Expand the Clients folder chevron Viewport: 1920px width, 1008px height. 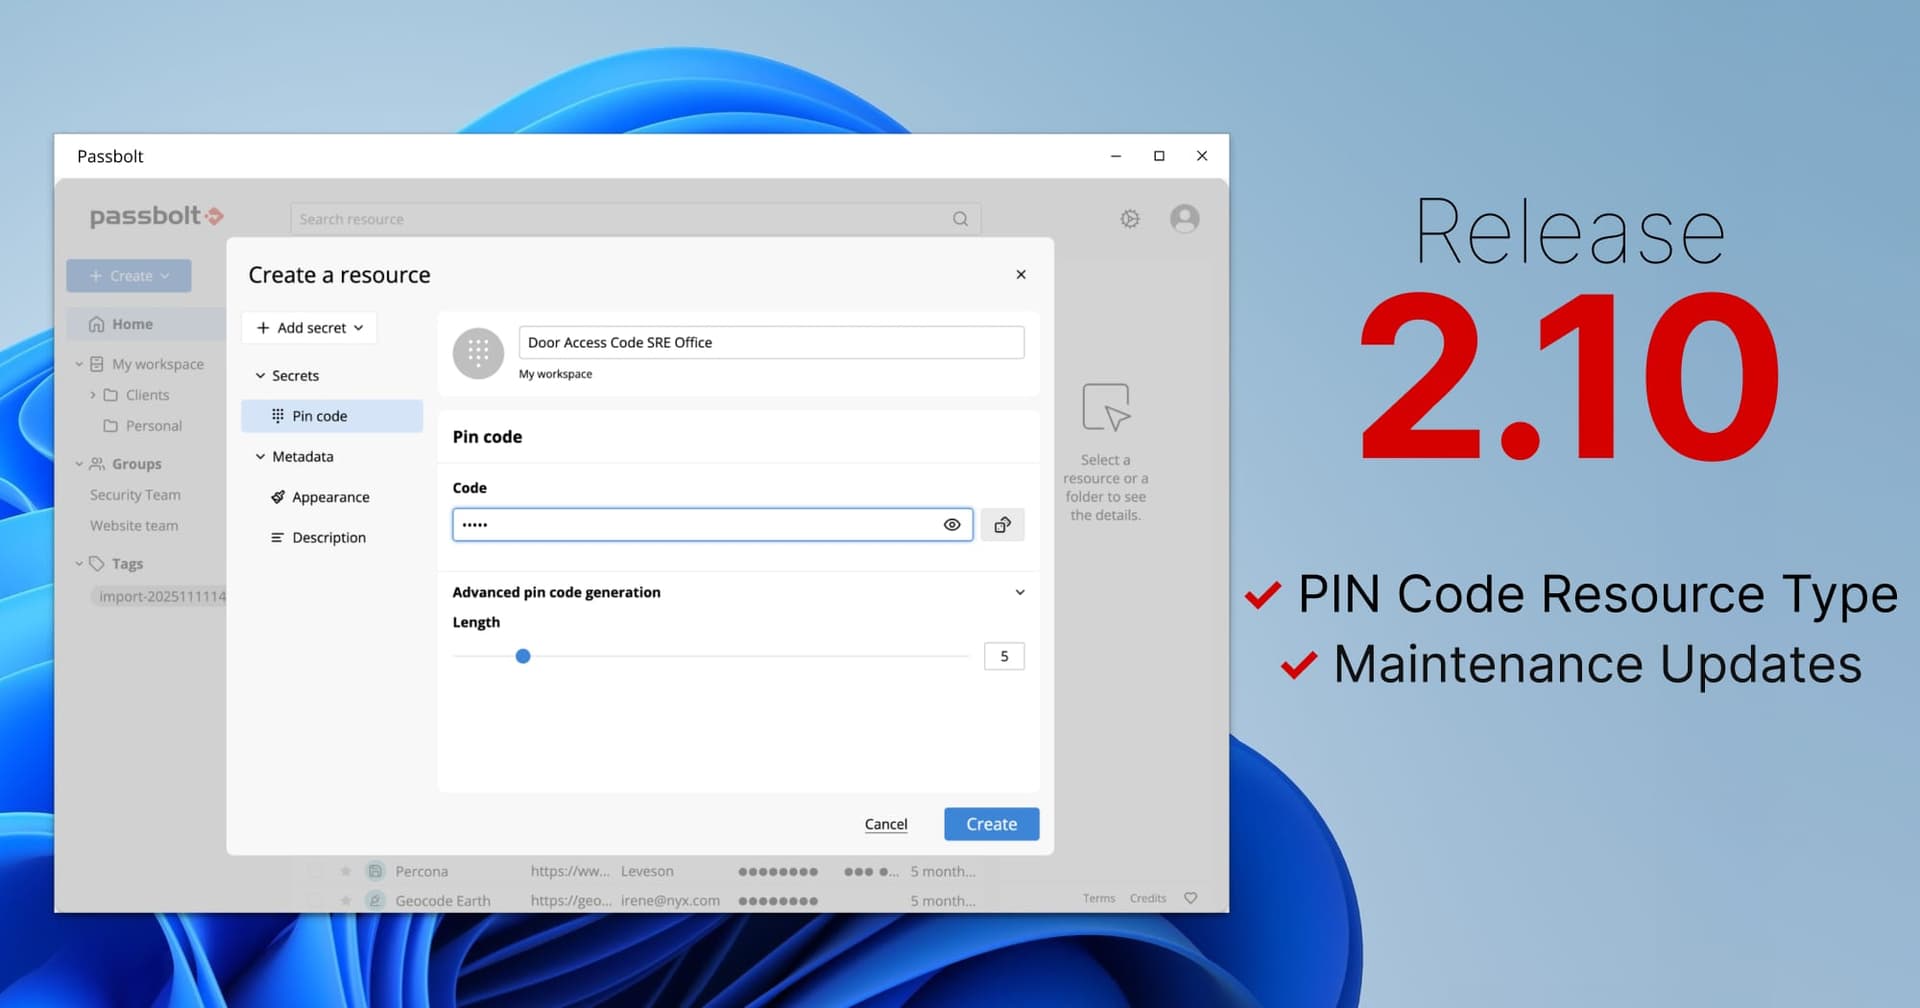click(x=93, y=395)
